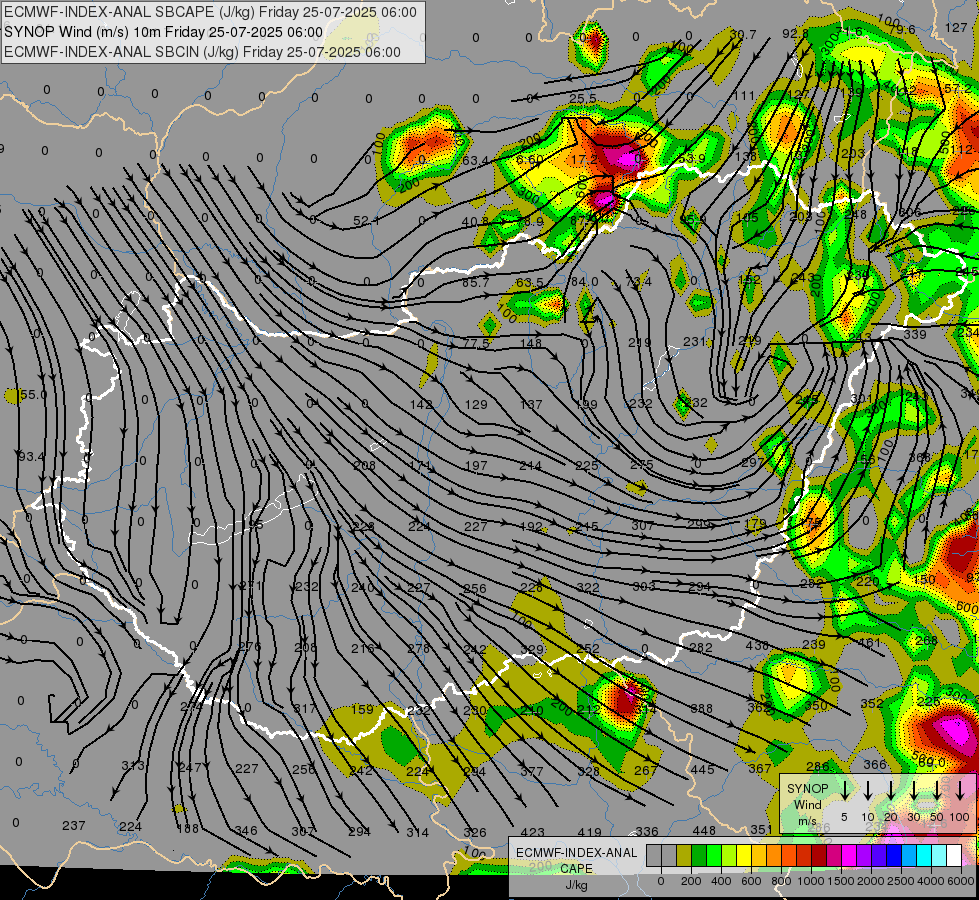Select the white swatch in CAPE legend
The image size is (979, 900).
pyautogui.click(x=953, y=856)
